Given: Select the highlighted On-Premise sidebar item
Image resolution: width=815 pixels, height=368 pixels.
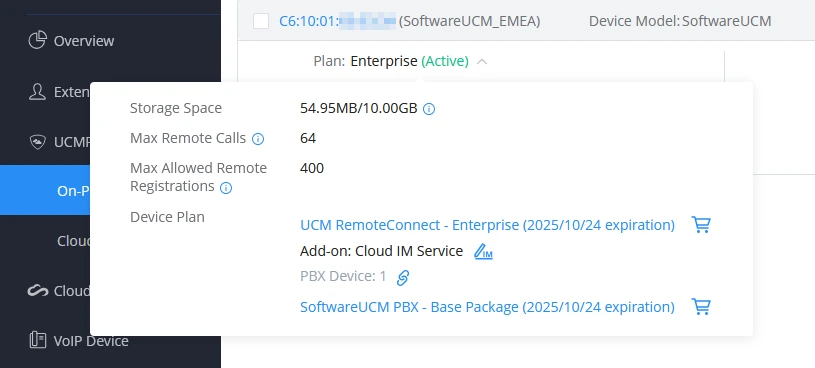Looking at the screenshot, I should coord(45,190).
